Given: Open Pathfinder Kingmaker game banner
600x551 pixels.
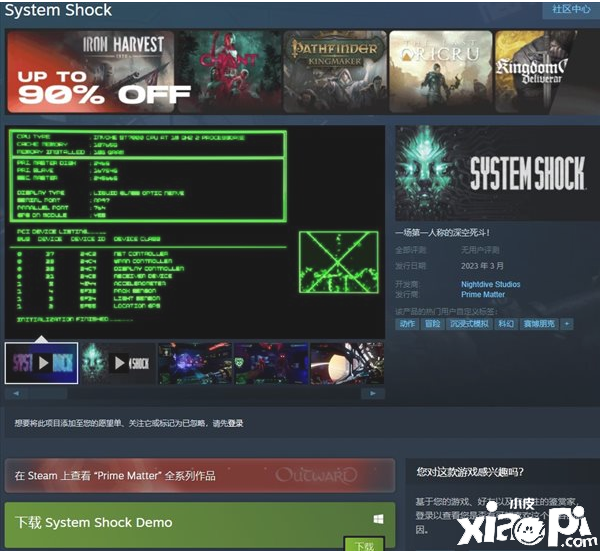Looking at the screenshot, I should (335, 72).
